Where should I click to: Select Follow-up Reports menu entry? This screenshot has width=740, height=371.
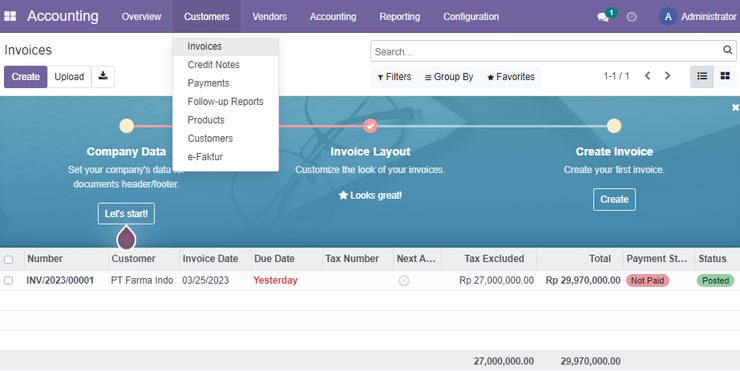click(226, 101)
